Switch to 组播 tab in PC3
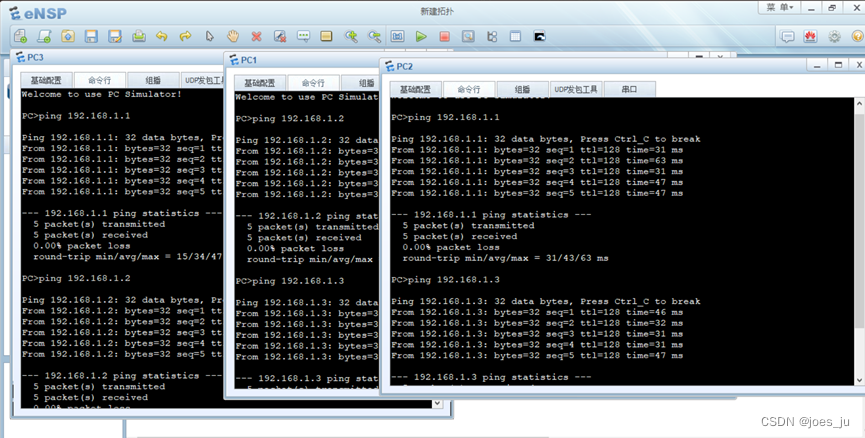865x438 pixels. 153,80
